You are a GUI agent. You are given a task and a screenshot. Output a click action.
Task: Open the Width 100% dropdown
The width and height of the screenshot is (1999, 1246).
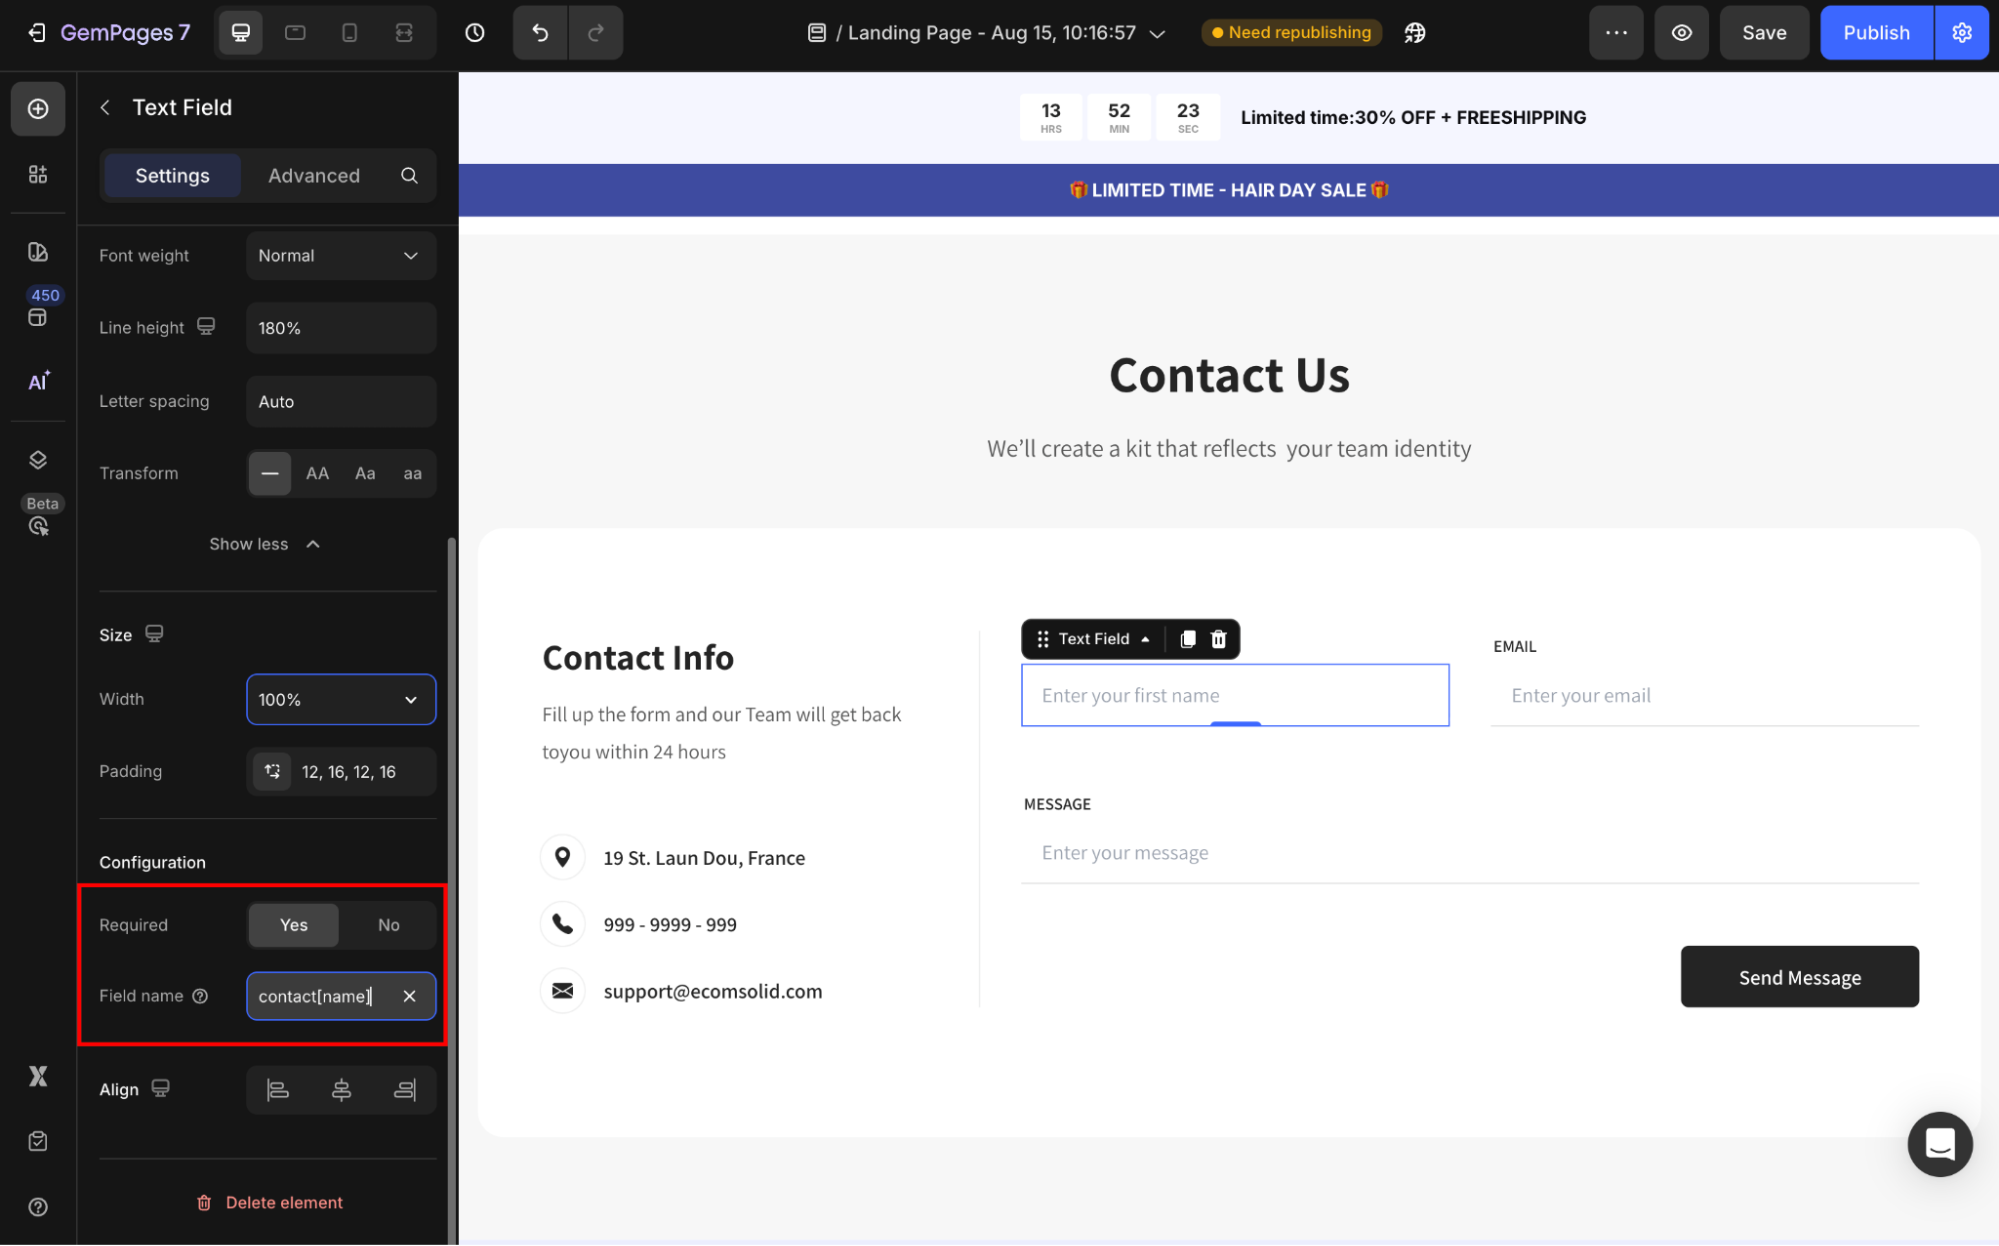(340, 699)
